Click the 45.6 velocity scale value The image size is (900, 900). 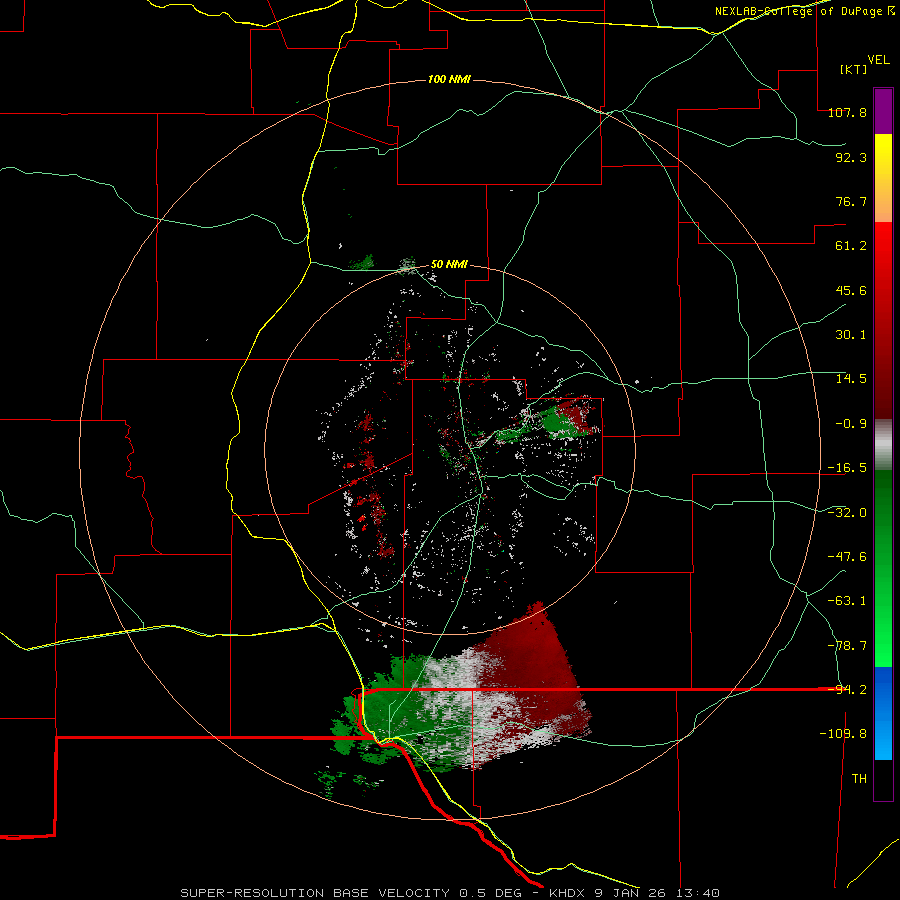[x=851, y=290]
